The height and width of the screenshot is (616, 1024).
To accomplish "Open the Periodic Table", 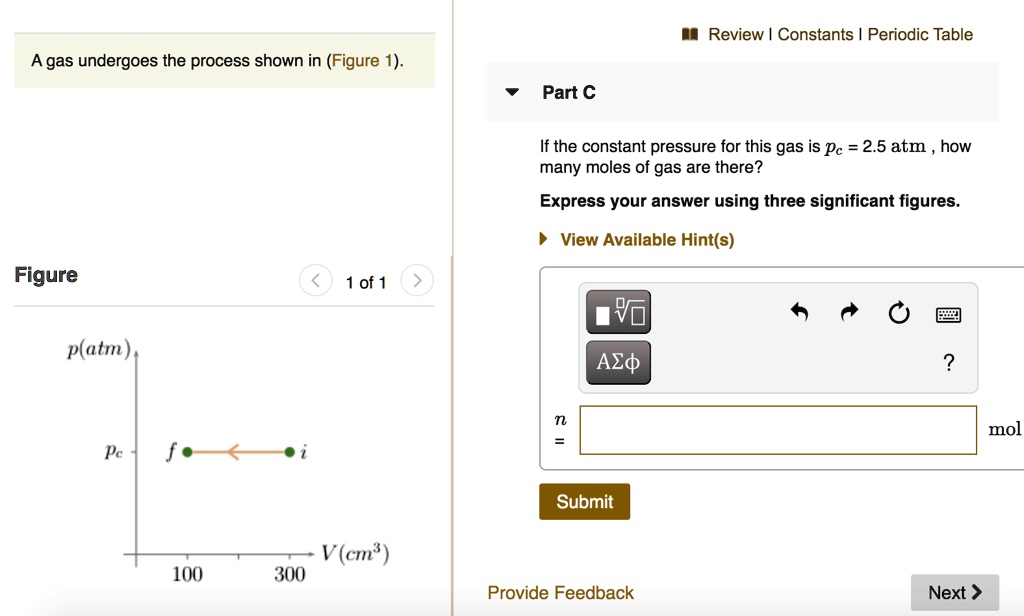I will pyautogui.click(x=919, y=33).
